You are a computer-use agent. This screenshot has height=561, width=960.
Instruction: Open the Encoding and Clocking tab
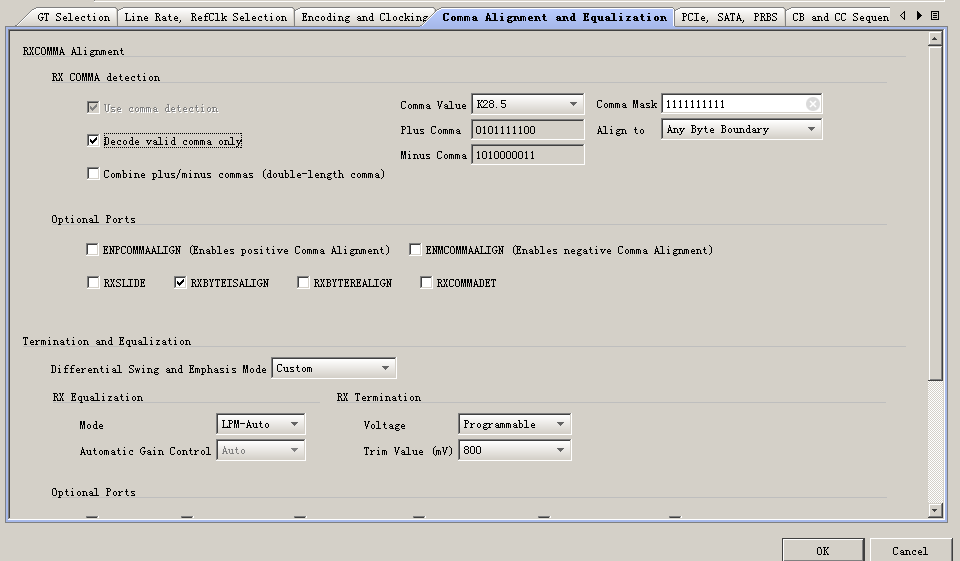click(x=364, y=17)
